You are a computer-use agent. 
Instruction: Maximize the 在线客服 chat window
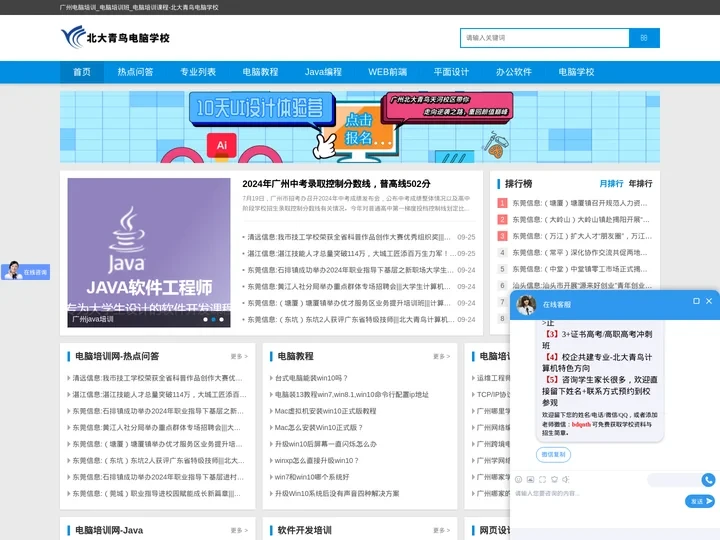point(696,301)
